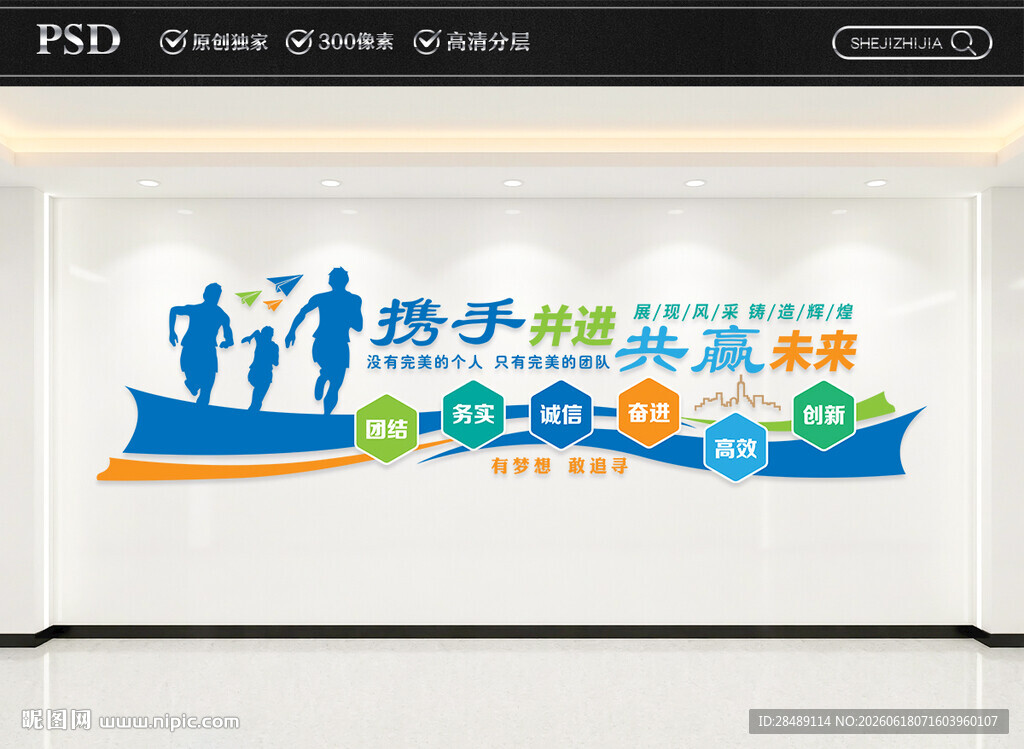1024x749 pixels.
Task: Click the orange 奋进 hexagon
Action: pos(648,413)
